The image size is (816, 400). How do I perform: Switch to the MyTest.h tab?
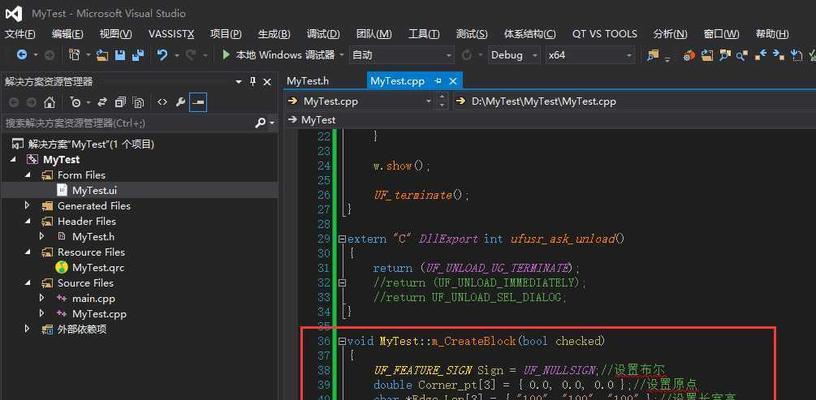[x=308, y=81]
